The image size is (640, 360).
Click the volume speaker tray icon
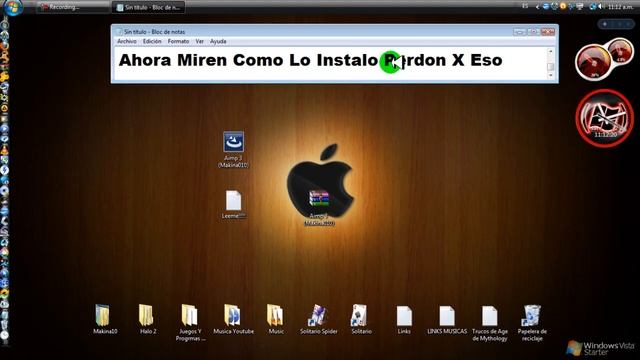pos(601,7)
